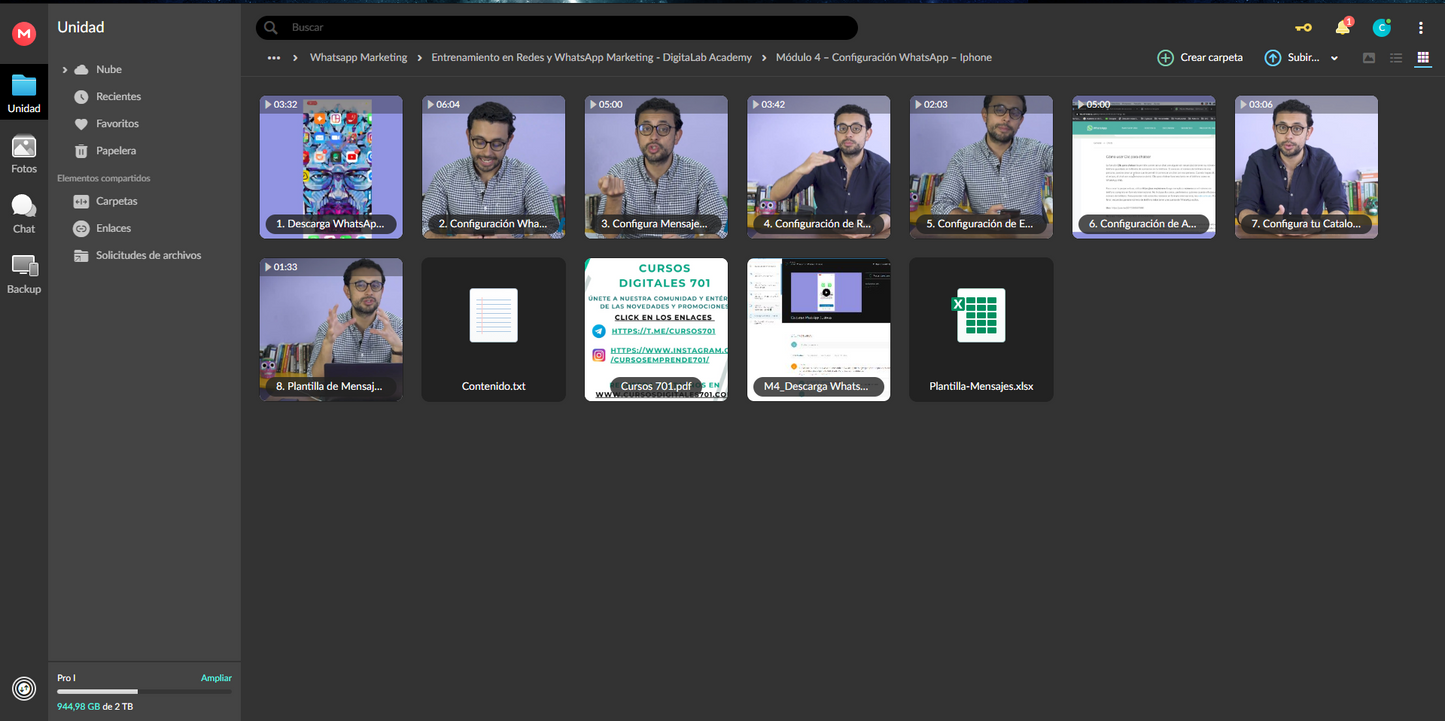
Task: Go to Entrenamiento en Redes breadcrumb
Action: 591,58
